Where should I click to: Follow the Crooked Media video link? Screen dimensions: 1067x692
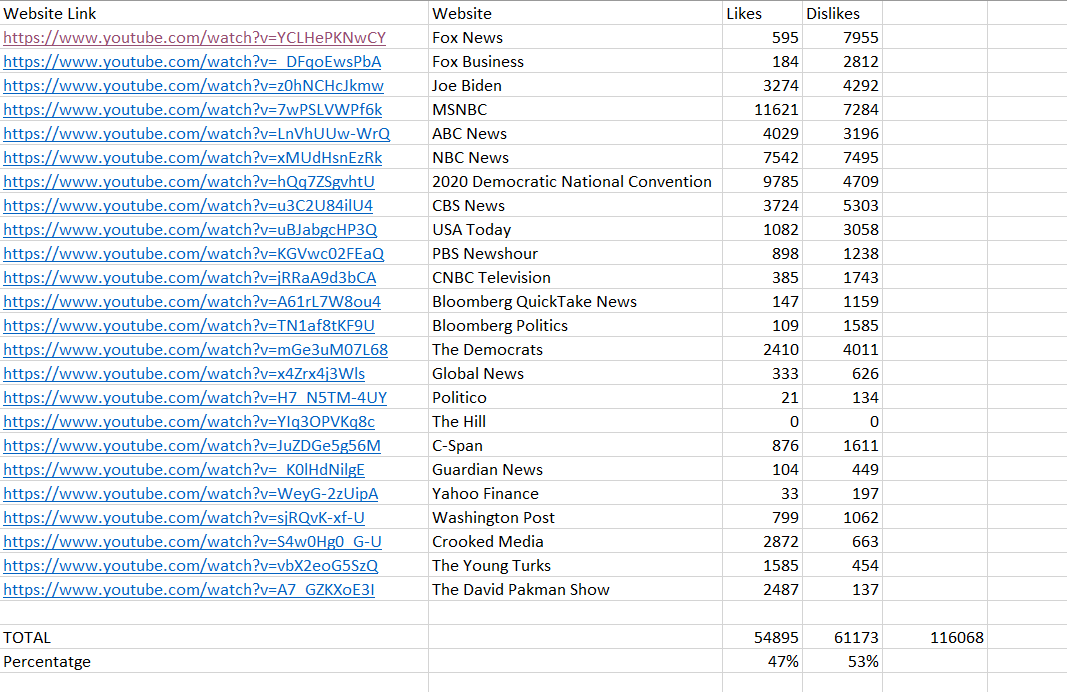(193, 542)
